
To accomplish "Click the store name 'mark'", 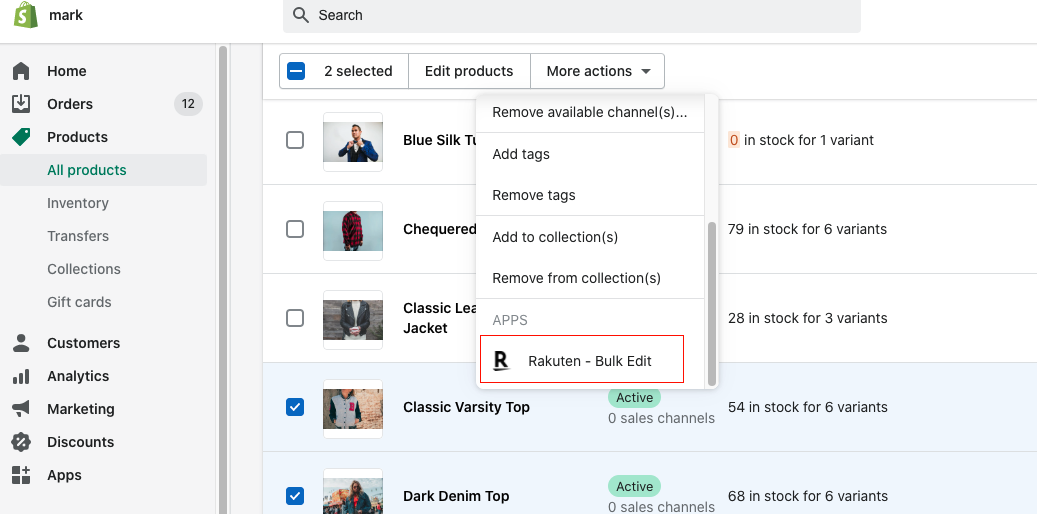I will [66, 15].
